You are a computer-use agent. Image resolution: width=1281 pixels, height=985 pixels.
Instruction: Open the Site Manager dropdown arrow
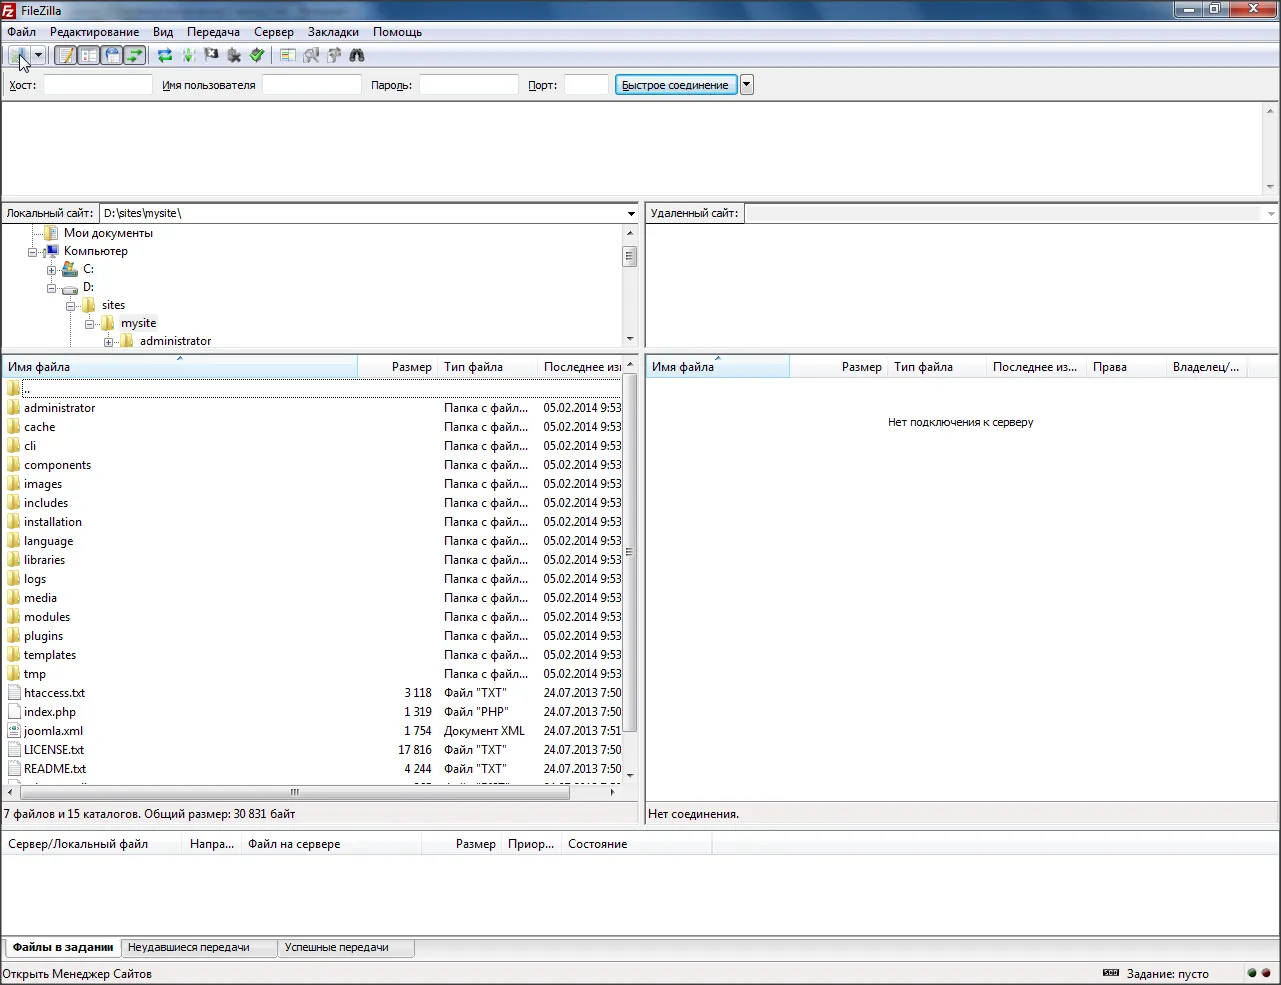click(x=38, y=56)
